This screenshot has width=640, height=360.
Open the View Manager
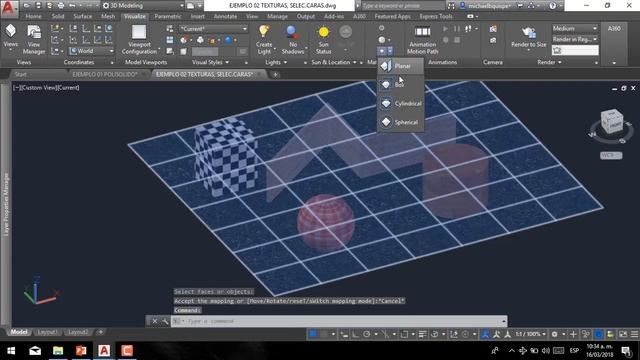click(34, 39)
